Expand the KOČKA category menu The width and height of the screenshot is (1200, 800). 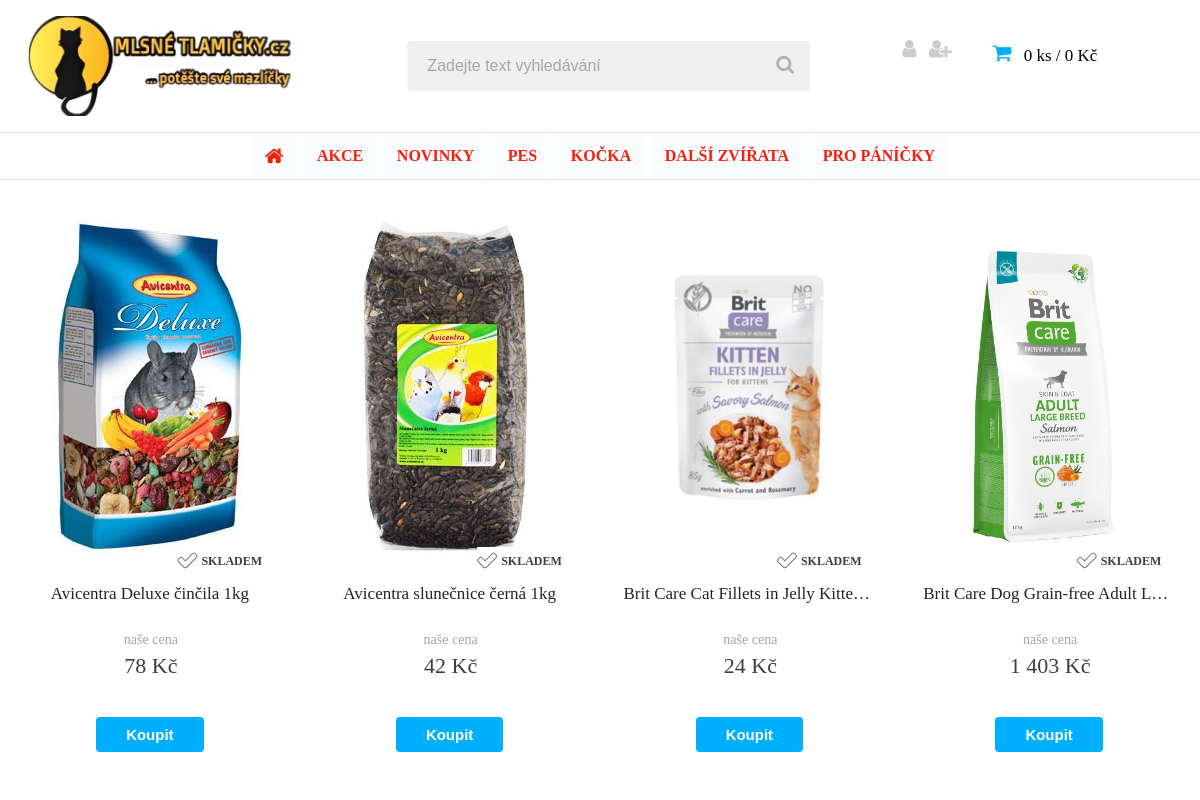click(x=601, y=156)
